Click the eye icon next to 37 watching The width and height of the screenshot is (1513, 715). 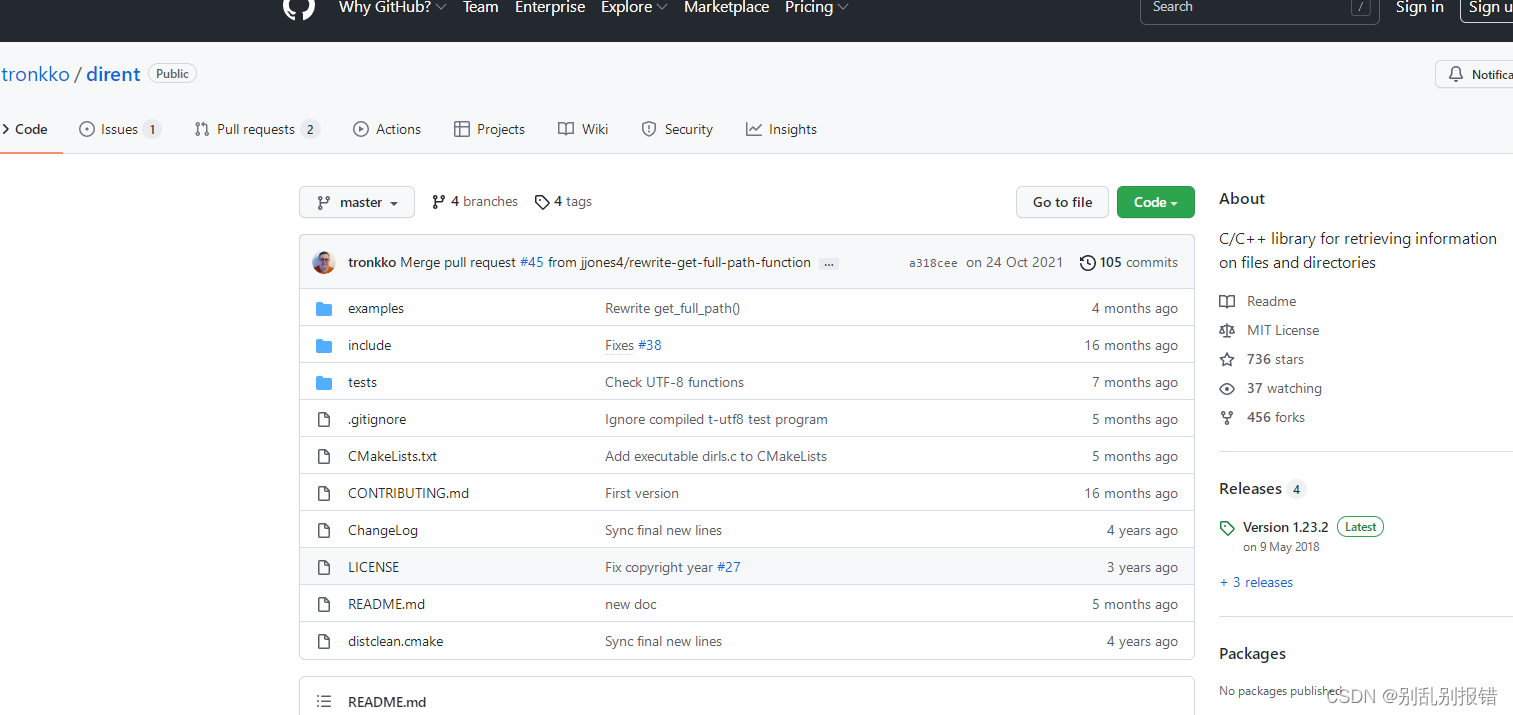tap(1227, 388)
